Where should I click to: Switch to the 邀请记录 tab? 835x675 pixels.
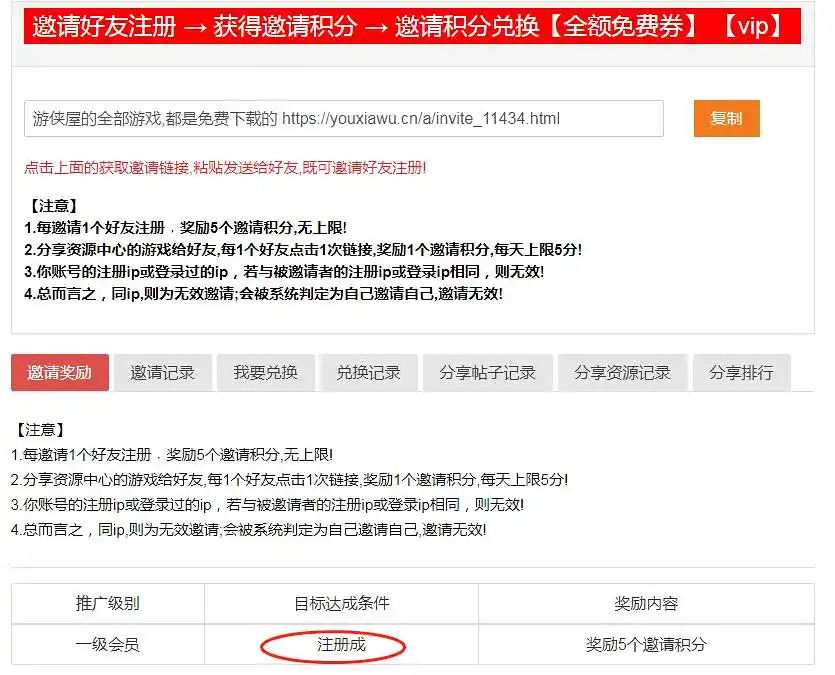[162, 373]
